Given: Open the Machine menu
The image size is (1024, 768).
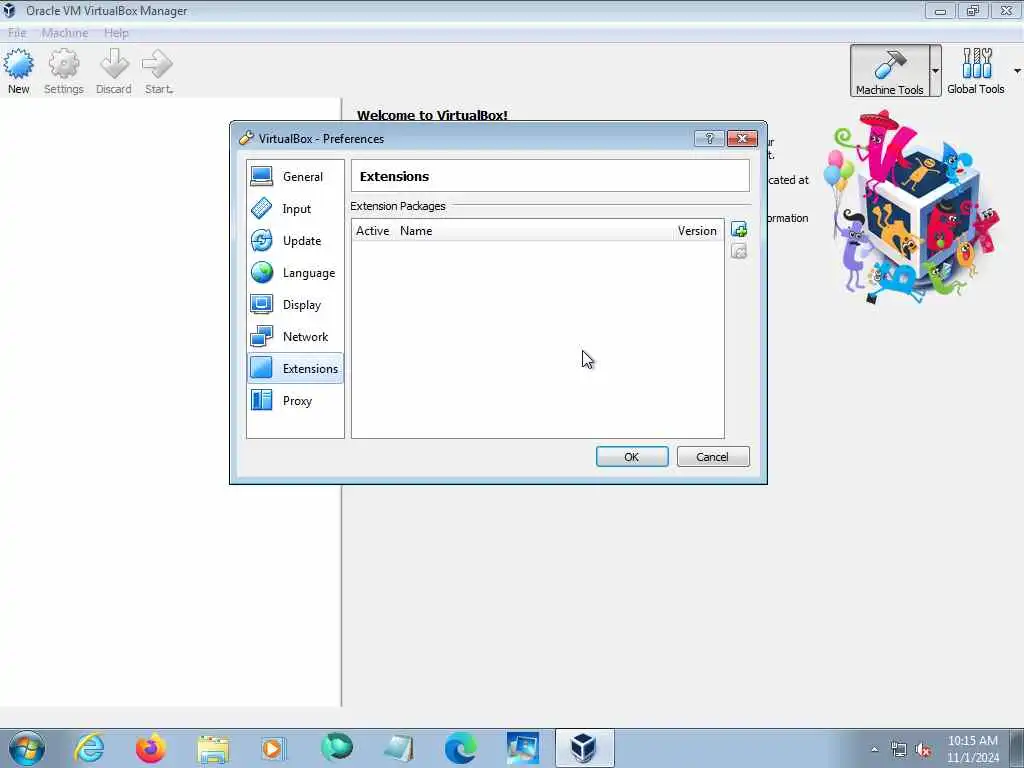Looking at the screenshot, I should [x=65, y=33].
